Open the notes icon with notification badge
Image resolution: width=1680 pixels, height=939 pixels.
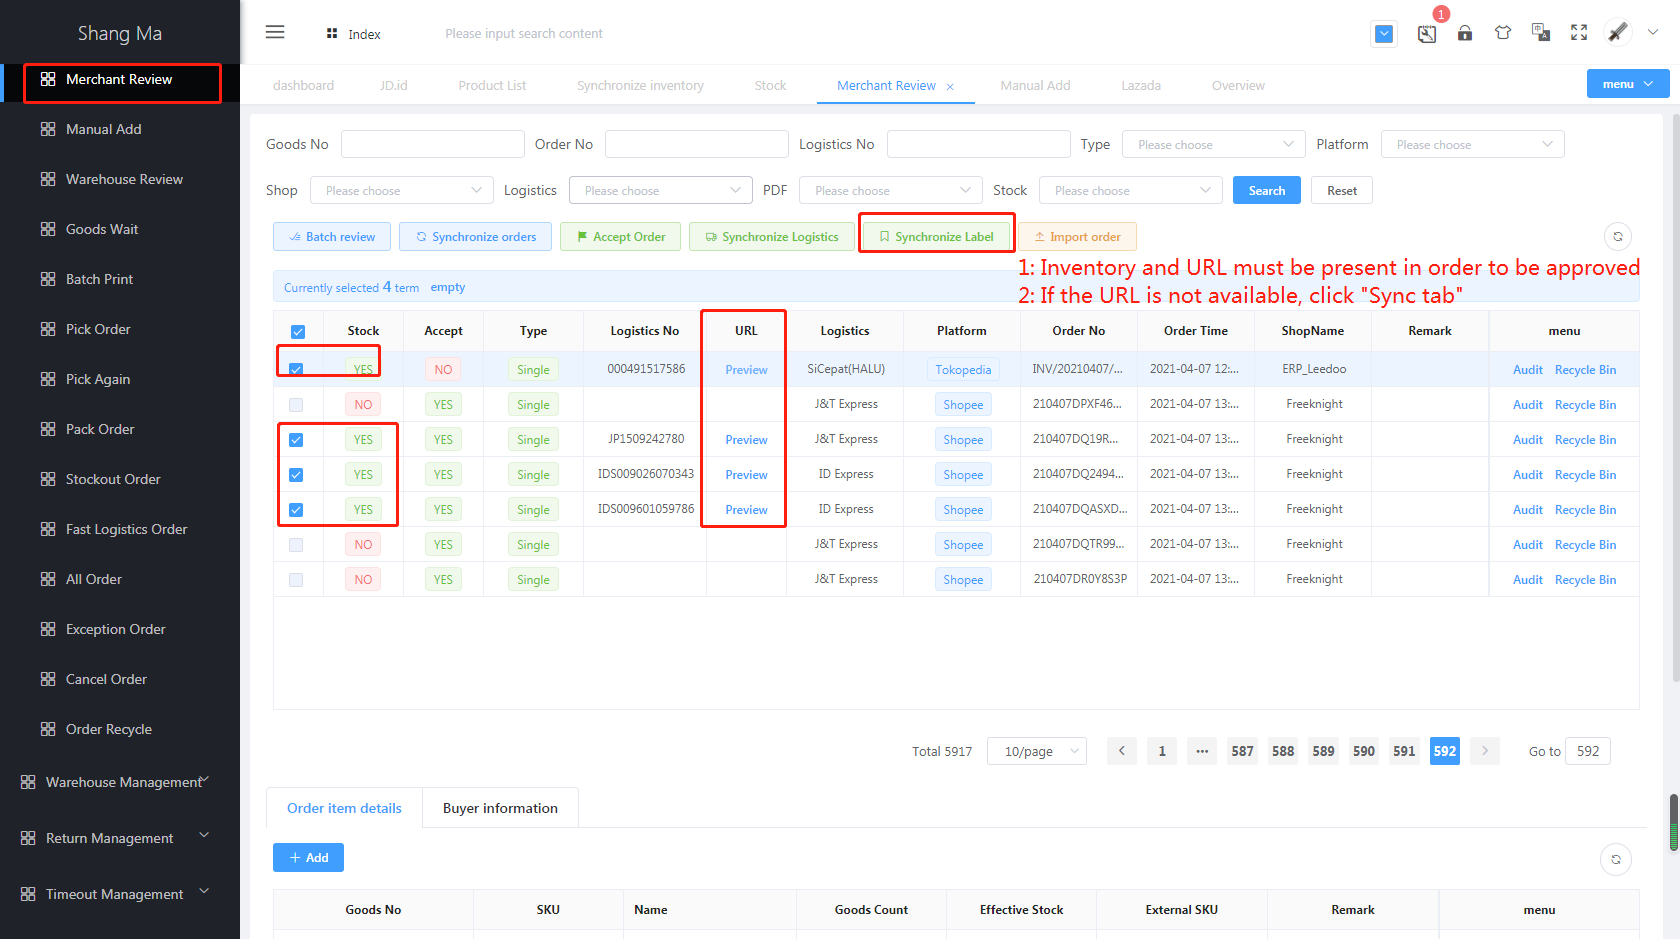click(1427, 34)
